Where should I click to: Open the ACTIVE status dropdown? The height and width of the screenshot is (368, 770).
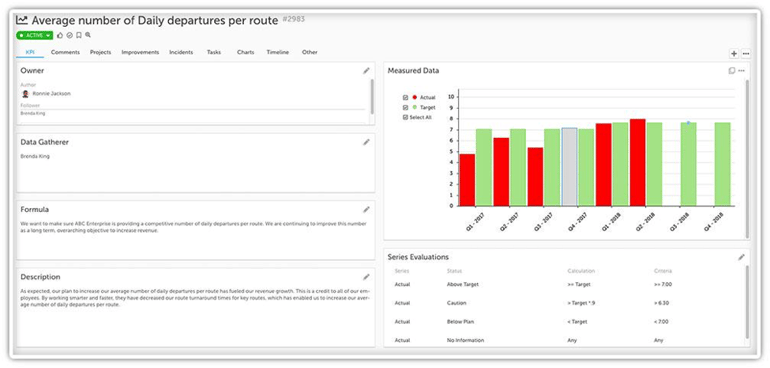(34, 35)
